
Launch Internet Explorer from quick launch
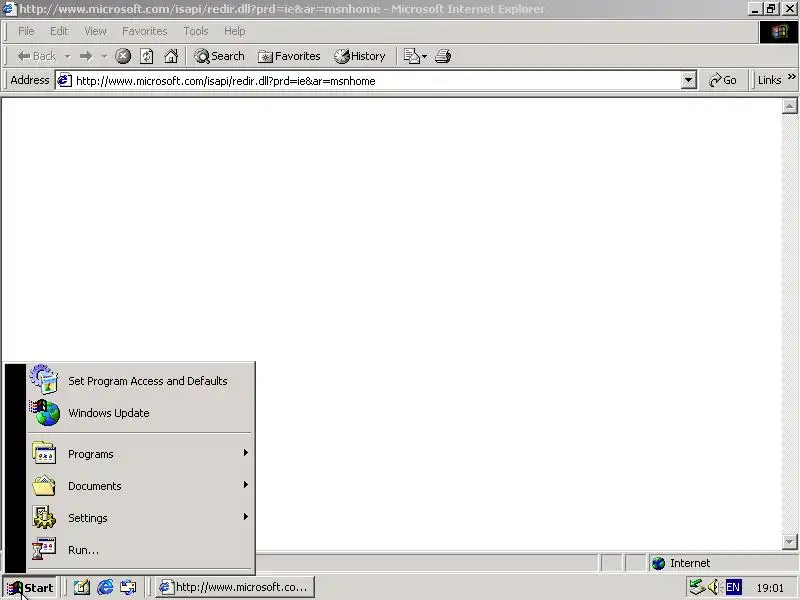105,588
